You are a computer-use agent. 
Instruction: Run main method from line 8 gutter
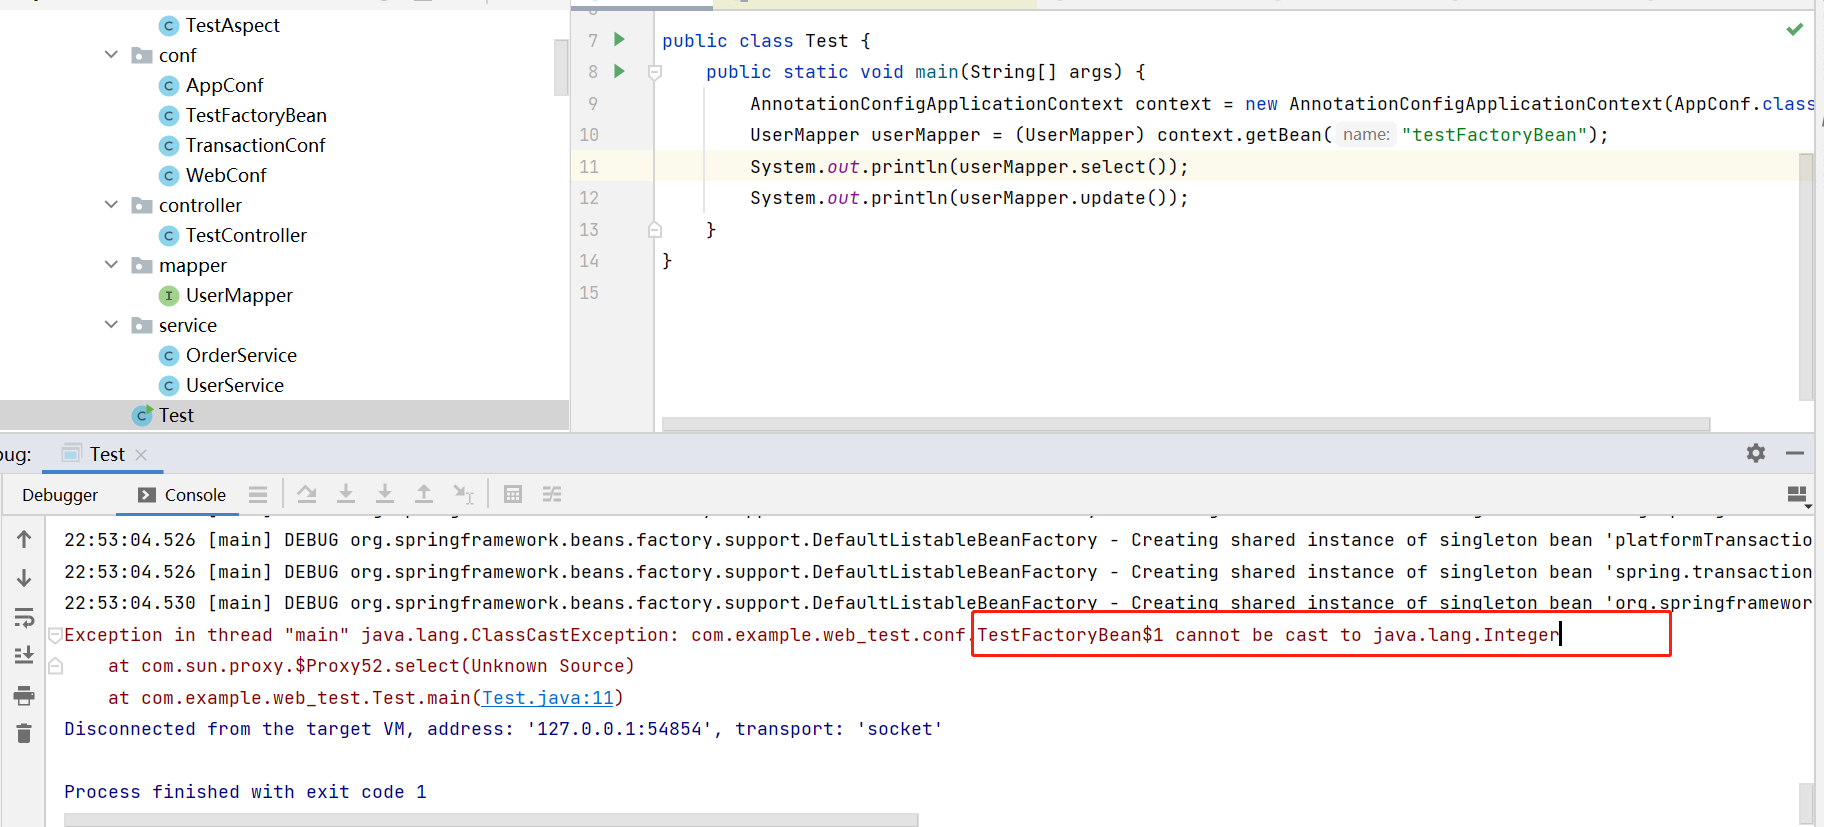point(619,71)
